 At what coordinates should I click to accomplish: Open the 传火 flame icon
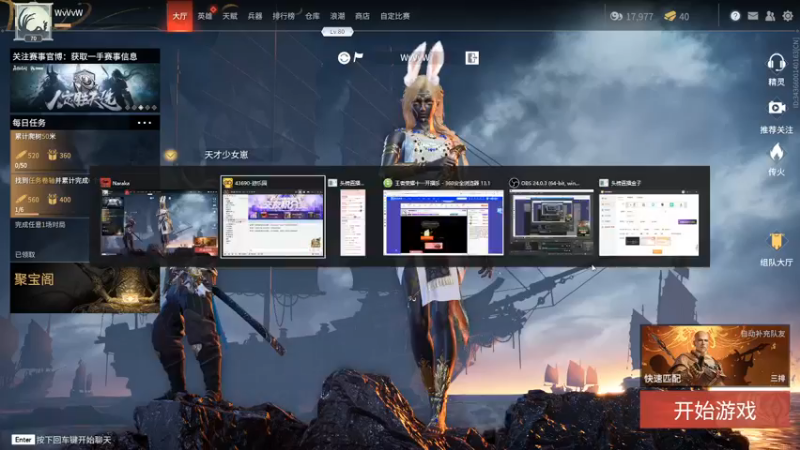(x=776, y=160)
